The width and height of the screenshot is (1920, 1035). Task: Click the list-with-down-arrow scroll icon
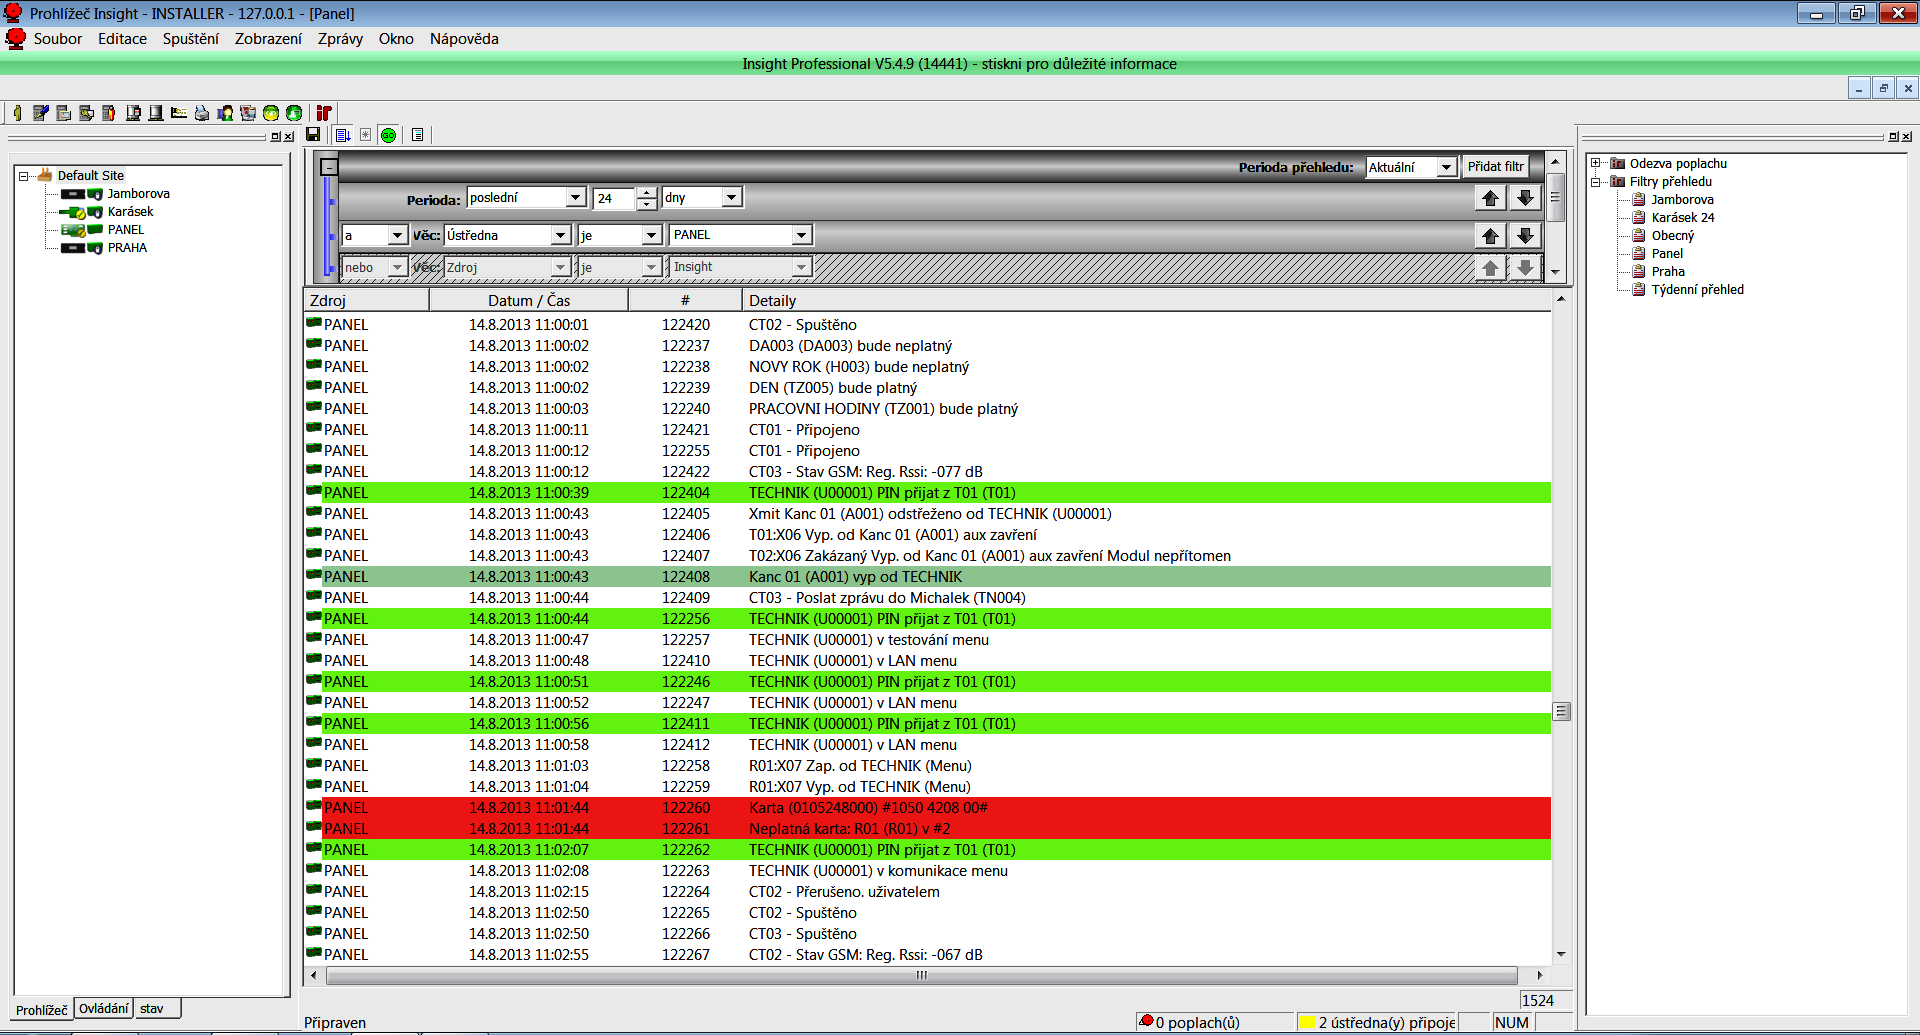click(341, 135)
